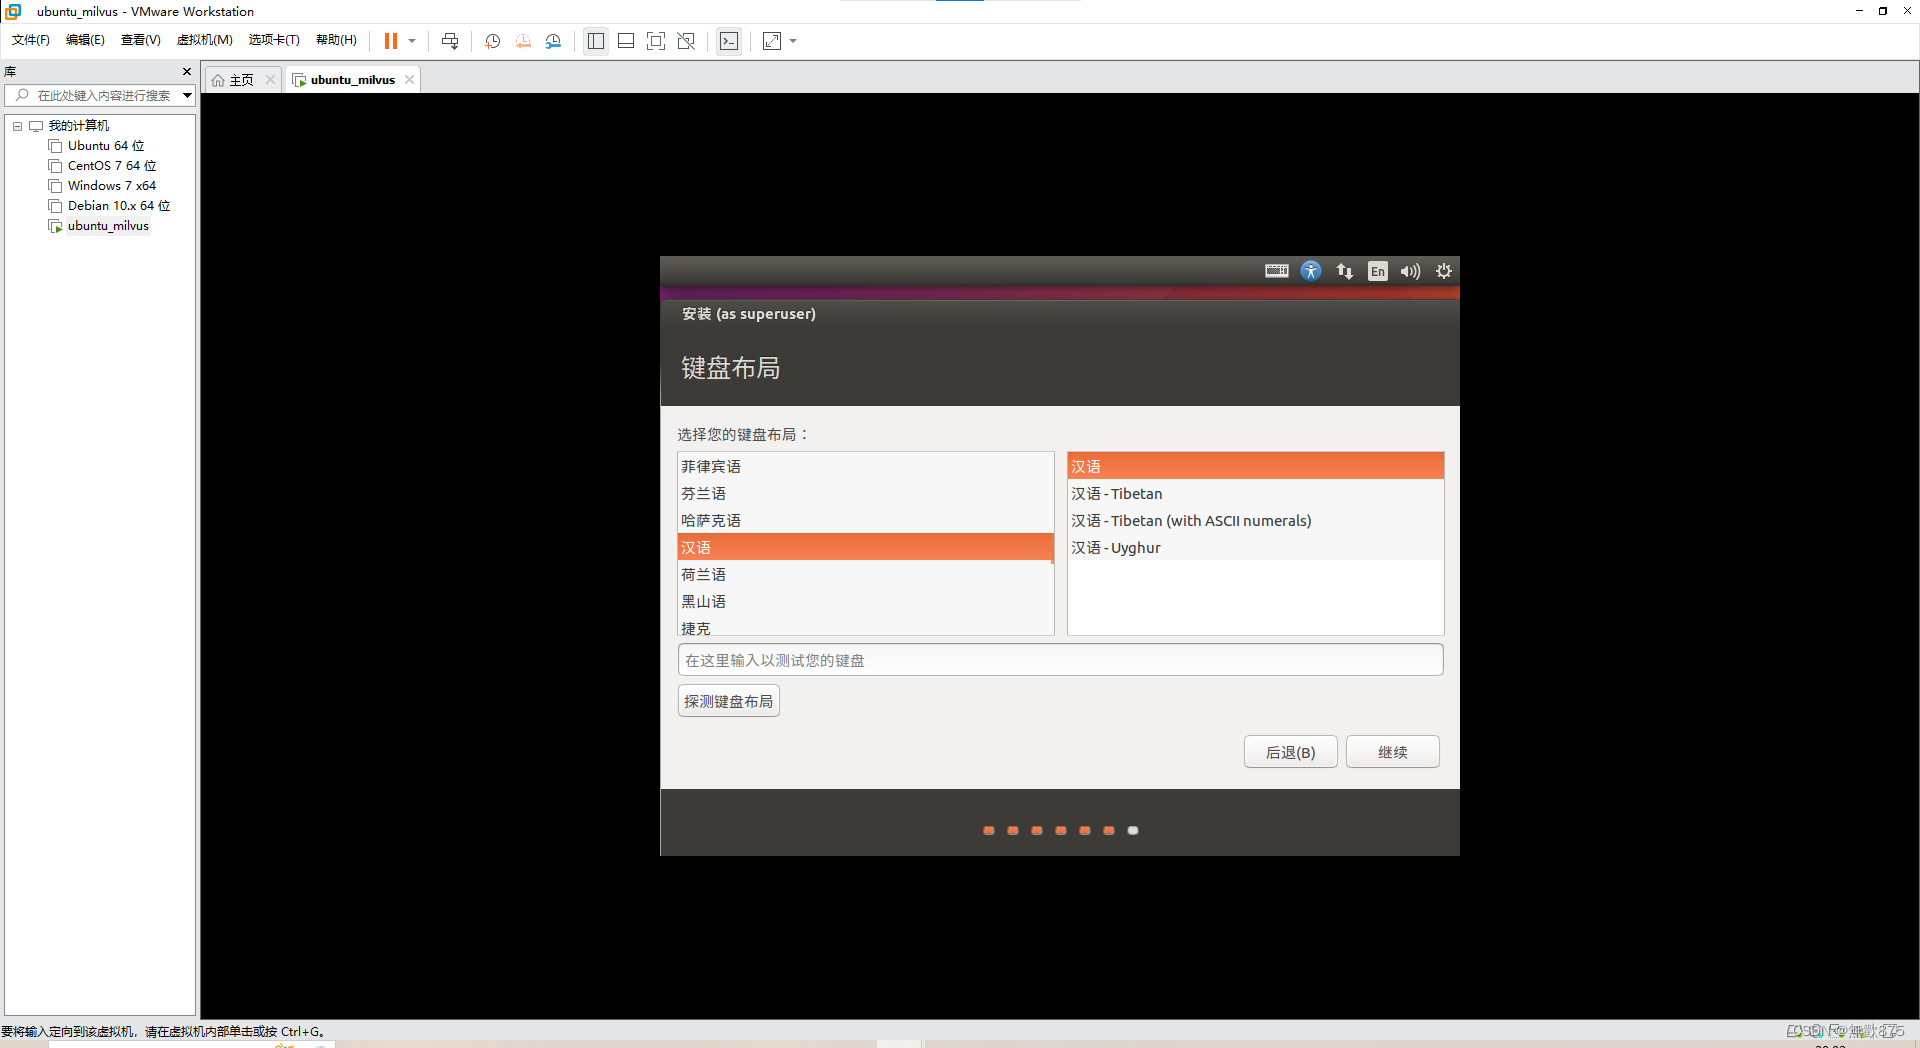Open the system gear menu in Ubuntu panel
This screenshot has height=1048, width=1920.
point(1444,271)
